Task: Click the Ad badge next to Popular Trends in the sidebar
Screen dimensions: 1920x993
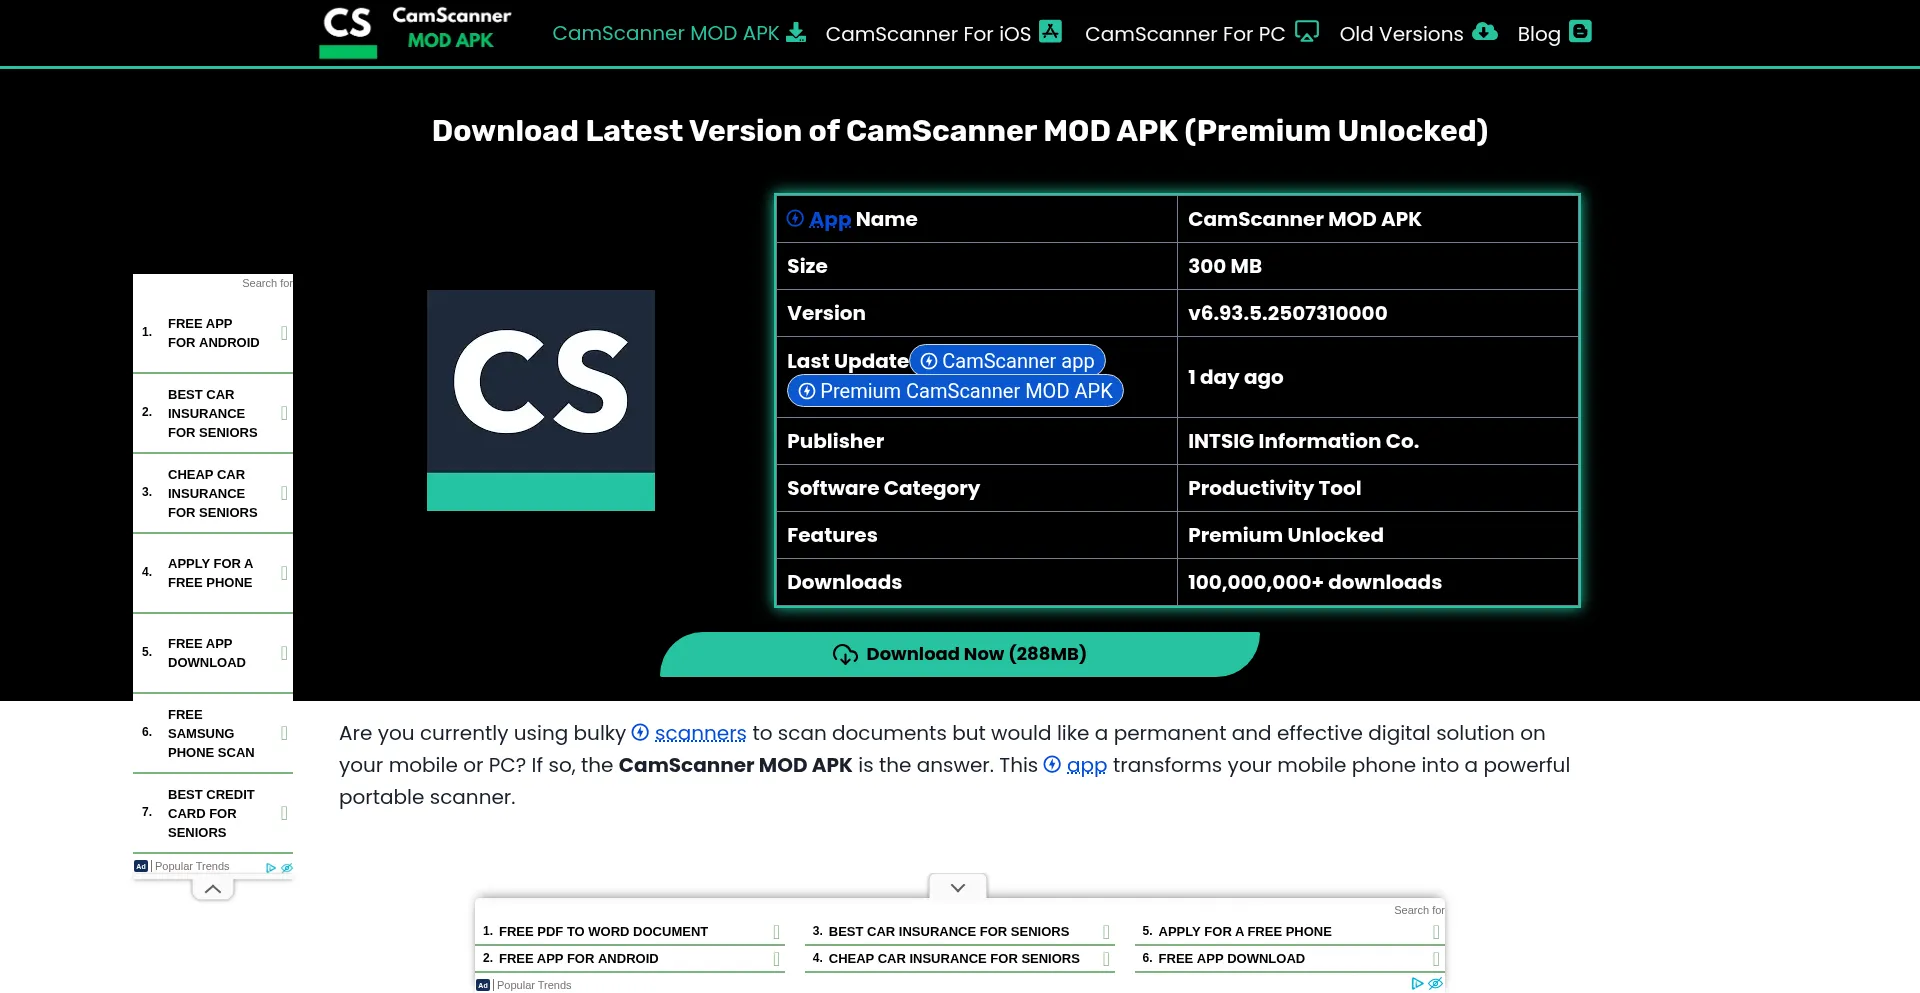Action: [141, 866]
